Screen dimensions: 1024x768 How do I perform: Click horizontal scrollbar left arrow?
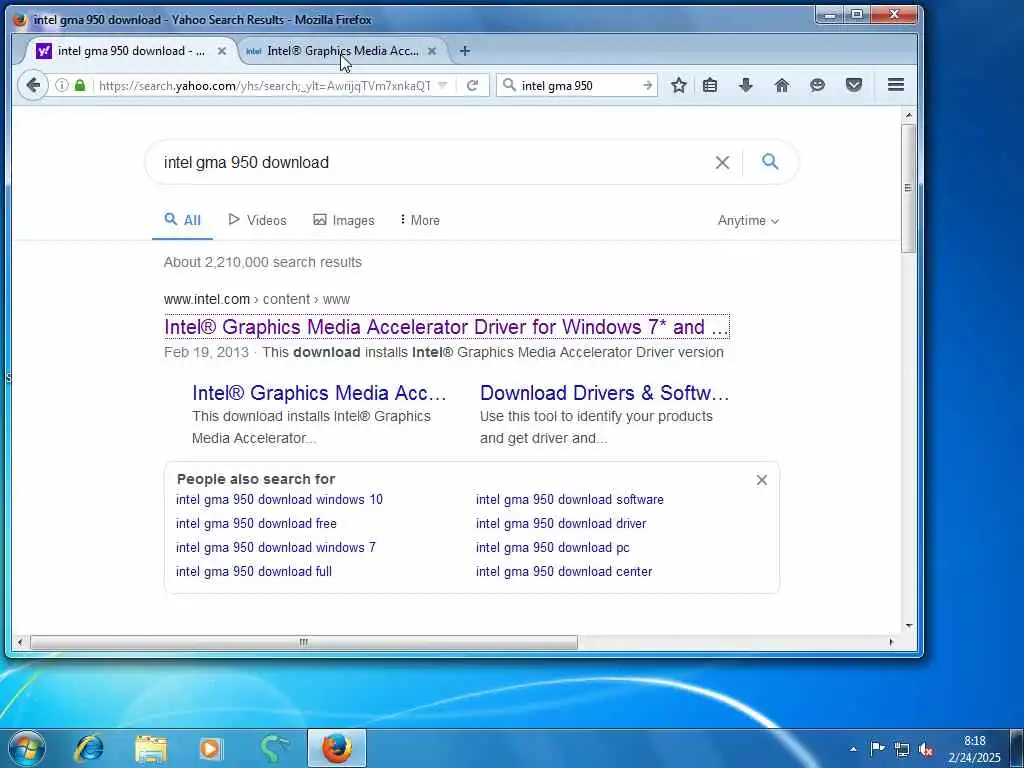[20, 643]
